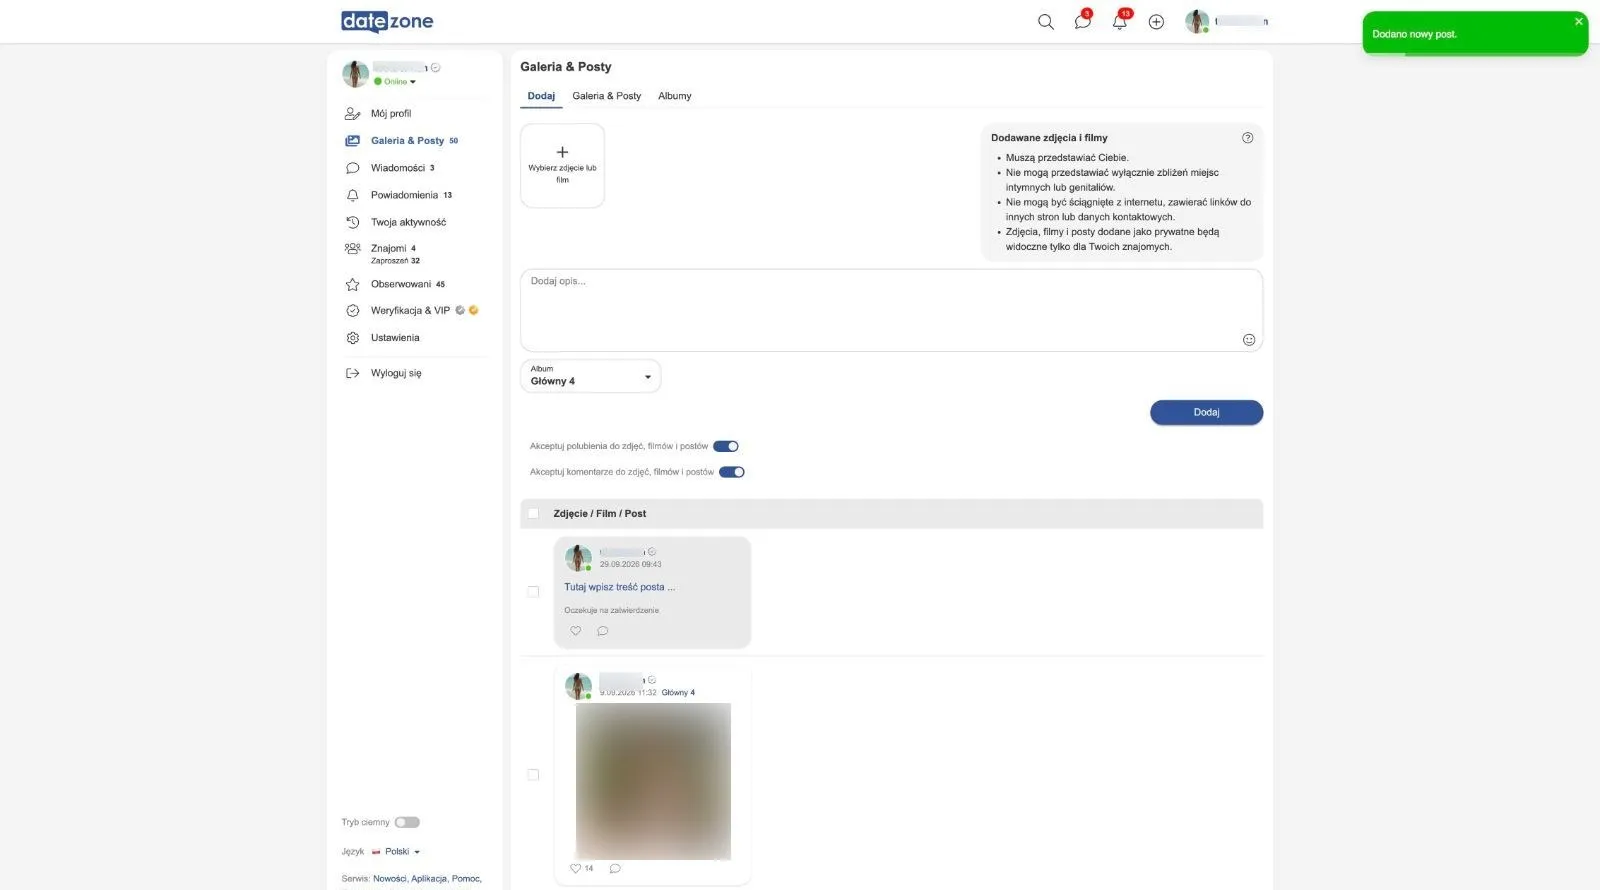Check the select-all box in table header

tap(533, 513)
